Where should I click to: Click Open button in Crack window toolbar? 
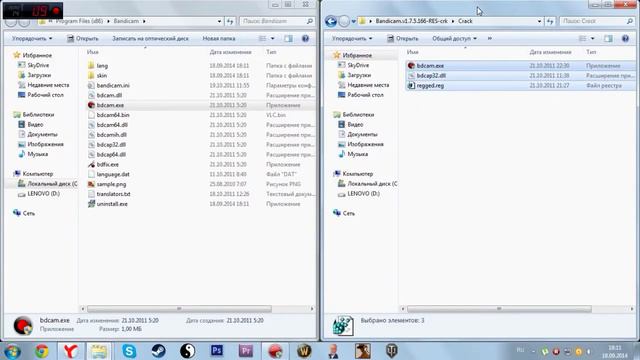tap(402, 38)
